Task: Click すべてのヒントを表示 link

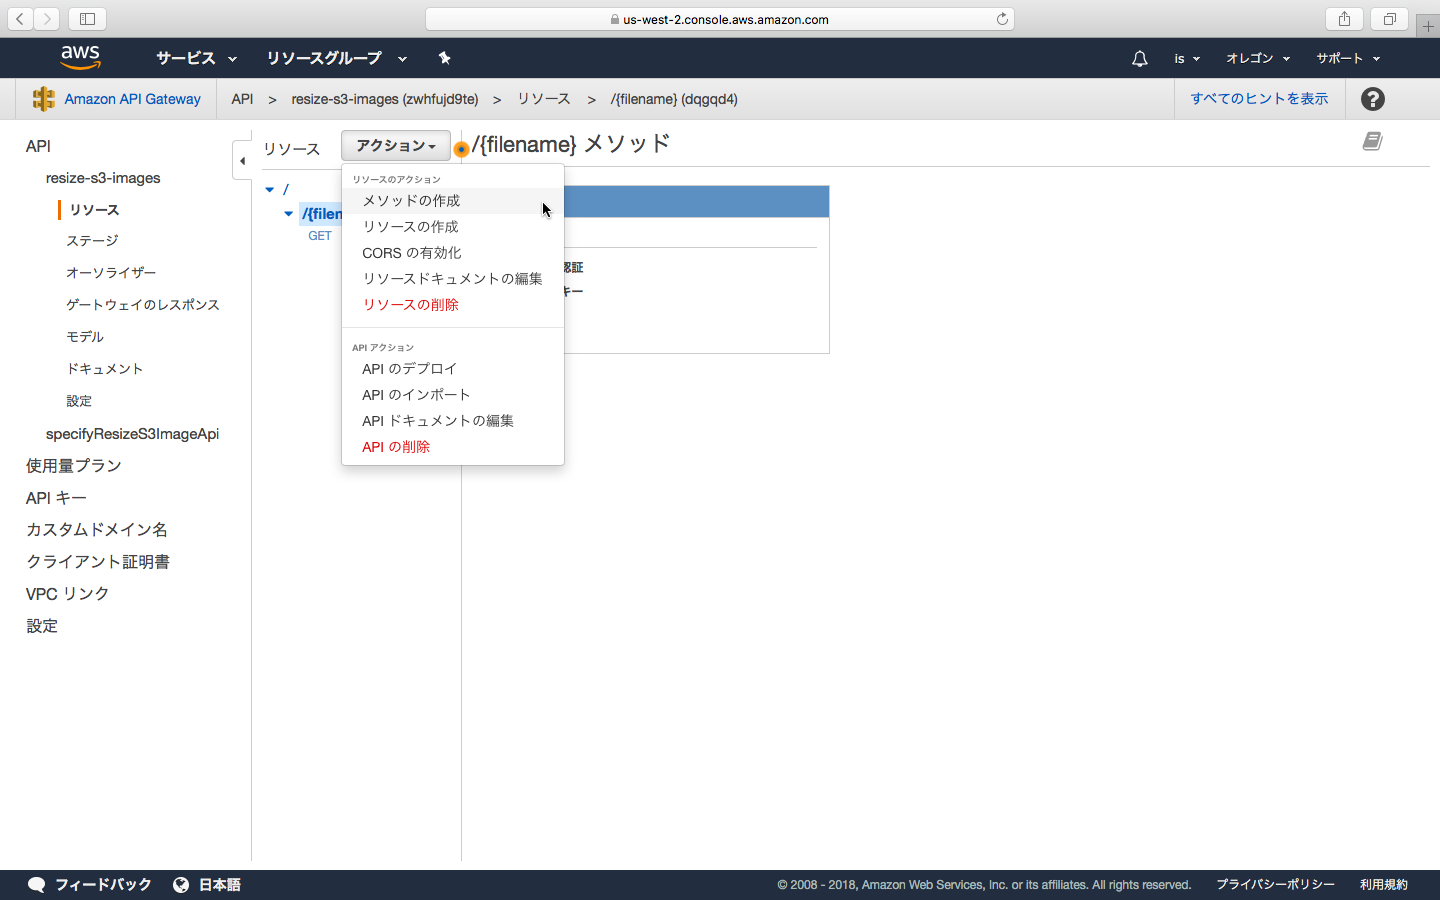Action: [1259, 99]
